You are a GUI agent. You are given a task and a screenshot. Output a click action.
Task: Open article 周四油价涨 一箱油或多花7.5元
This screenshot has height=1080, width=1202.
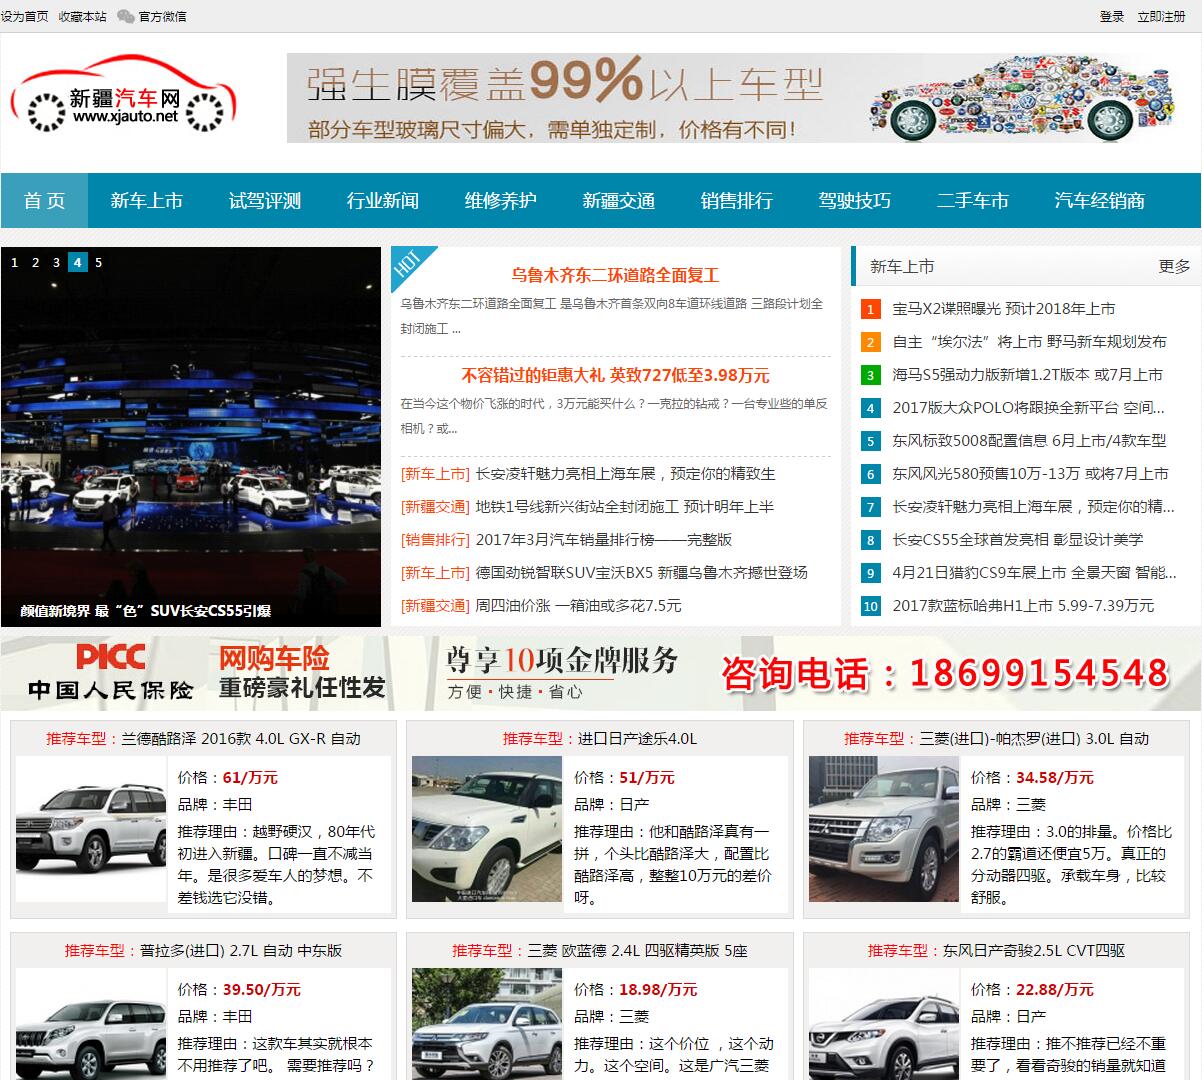[578, 606]
